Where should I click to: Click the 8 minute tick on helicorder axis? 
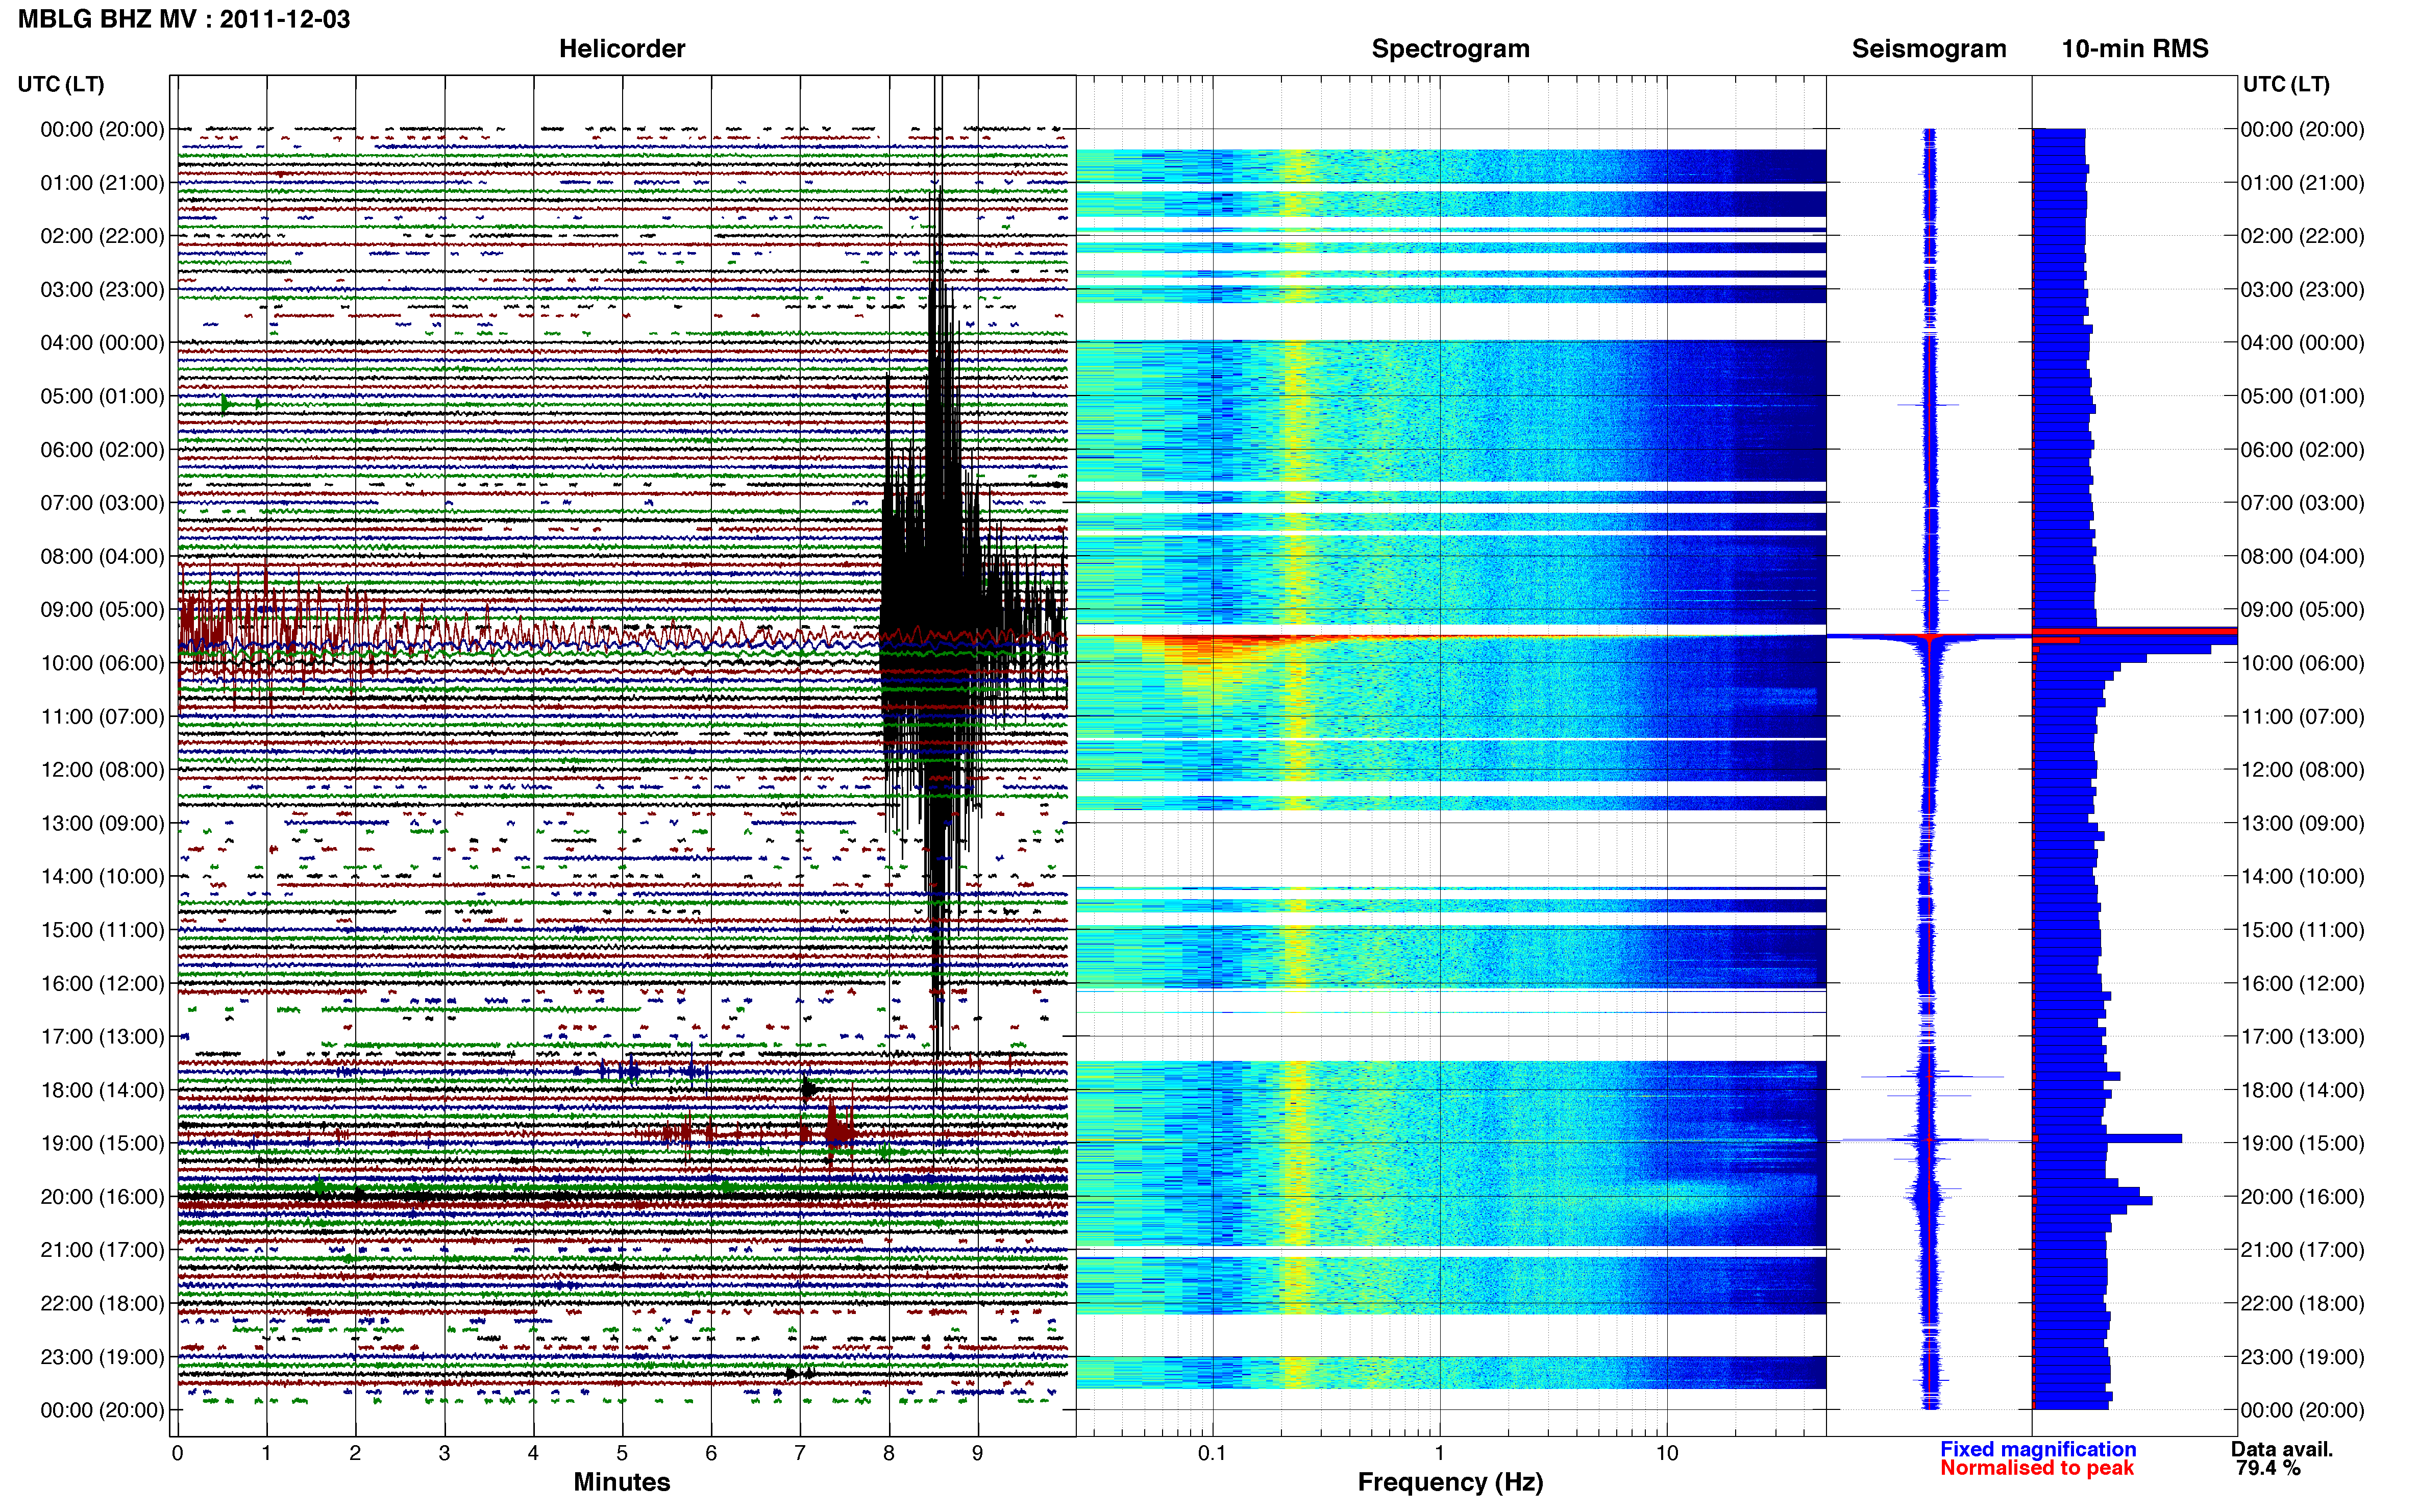coord(888,1452)
